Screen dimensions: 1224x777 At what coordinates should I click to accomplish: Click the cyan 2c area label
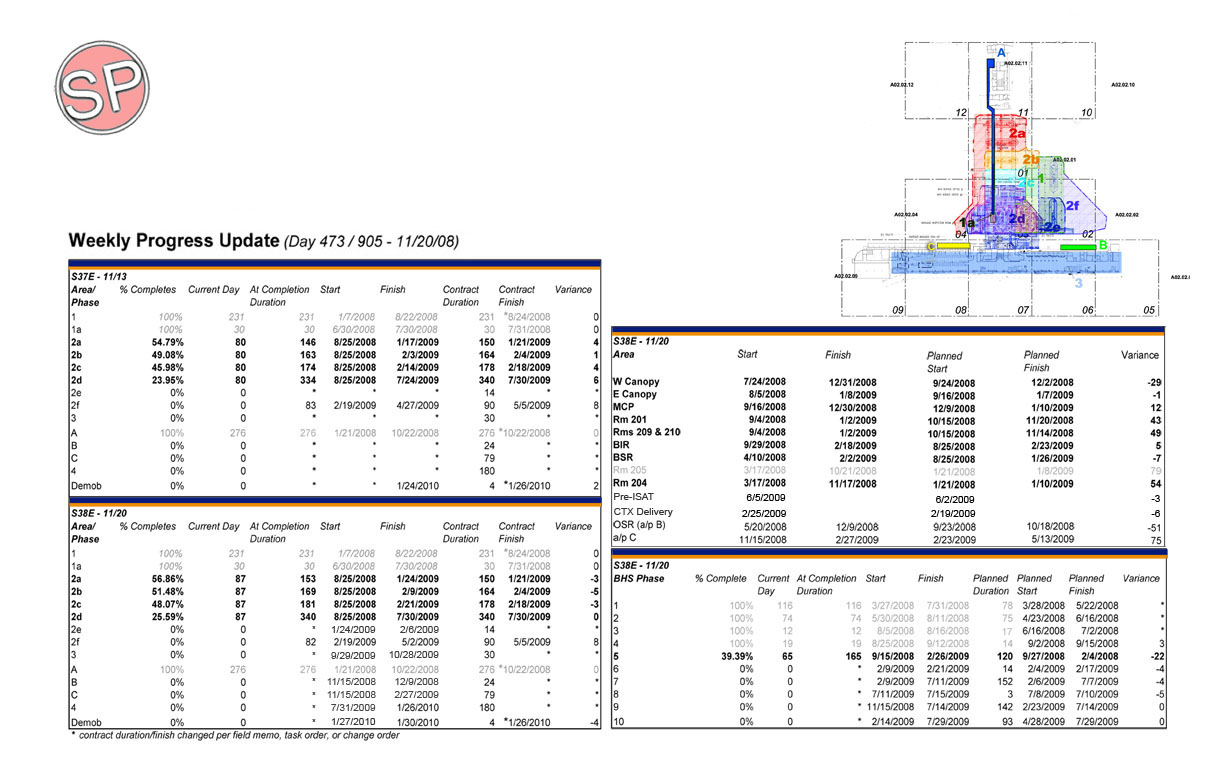pyautogui.click(x=1027, y=182)
